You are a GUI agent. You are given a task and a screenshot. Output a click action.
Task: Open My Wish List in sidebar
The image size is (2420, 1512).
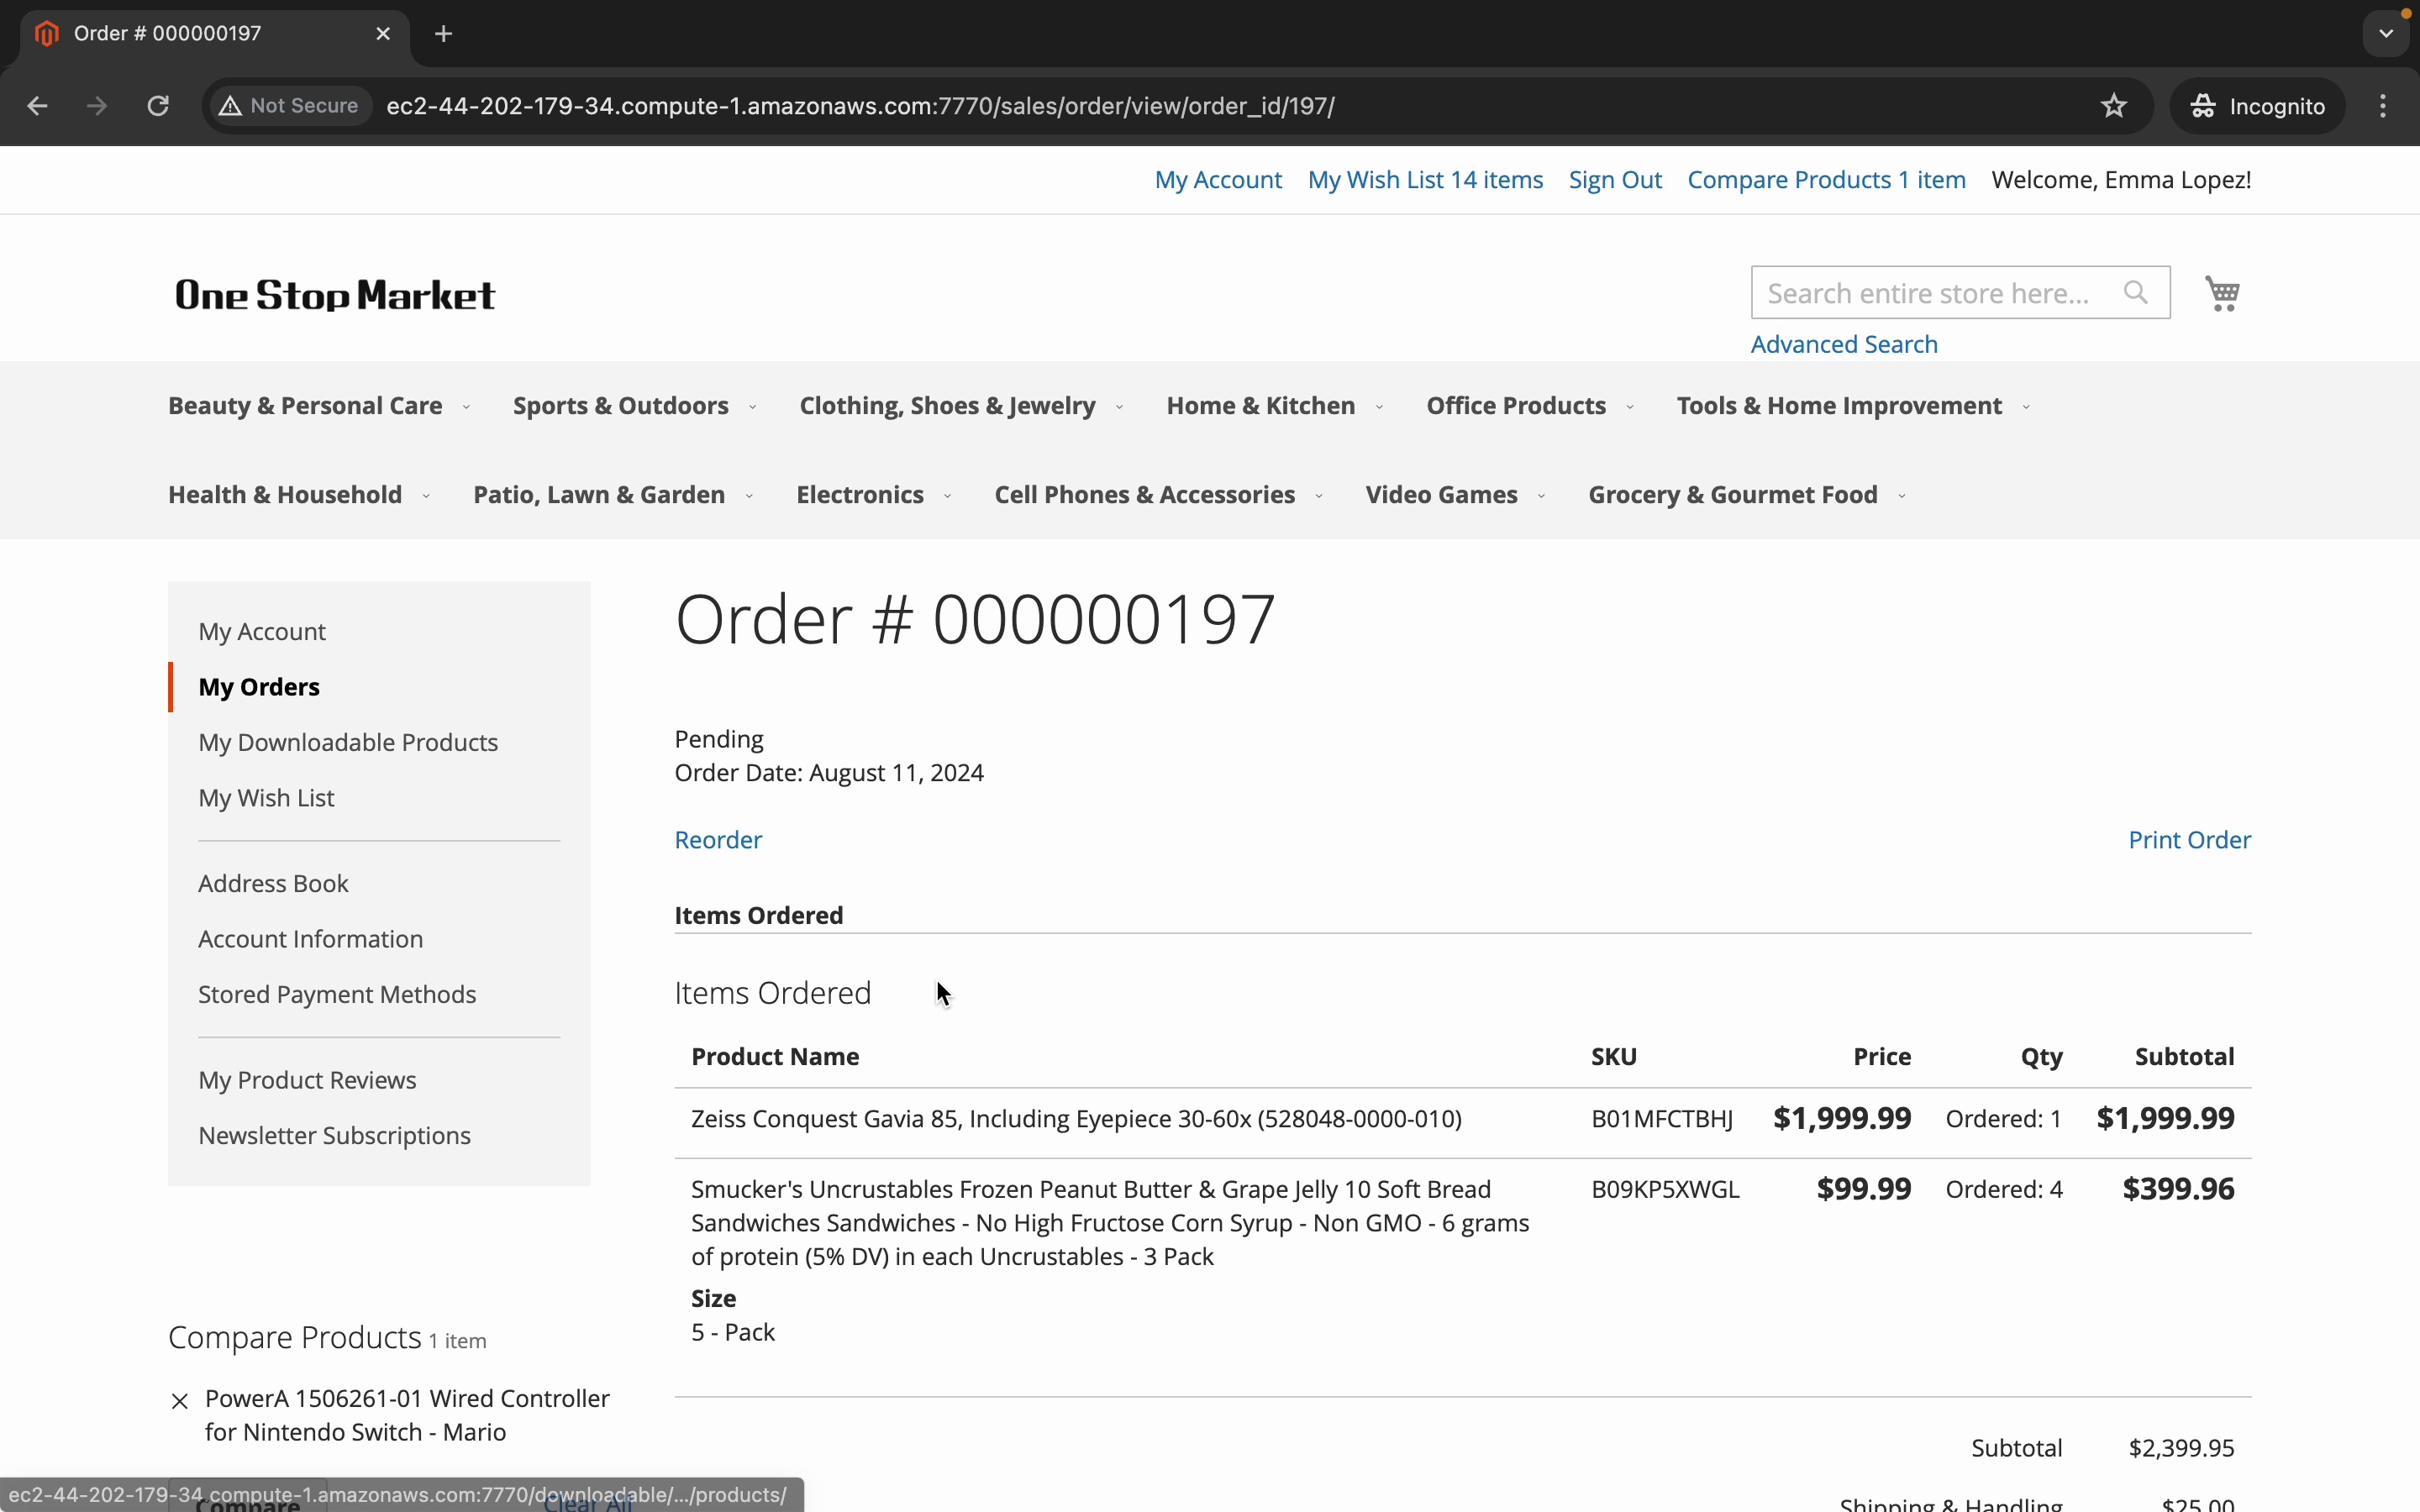click(x=266, y=798)
